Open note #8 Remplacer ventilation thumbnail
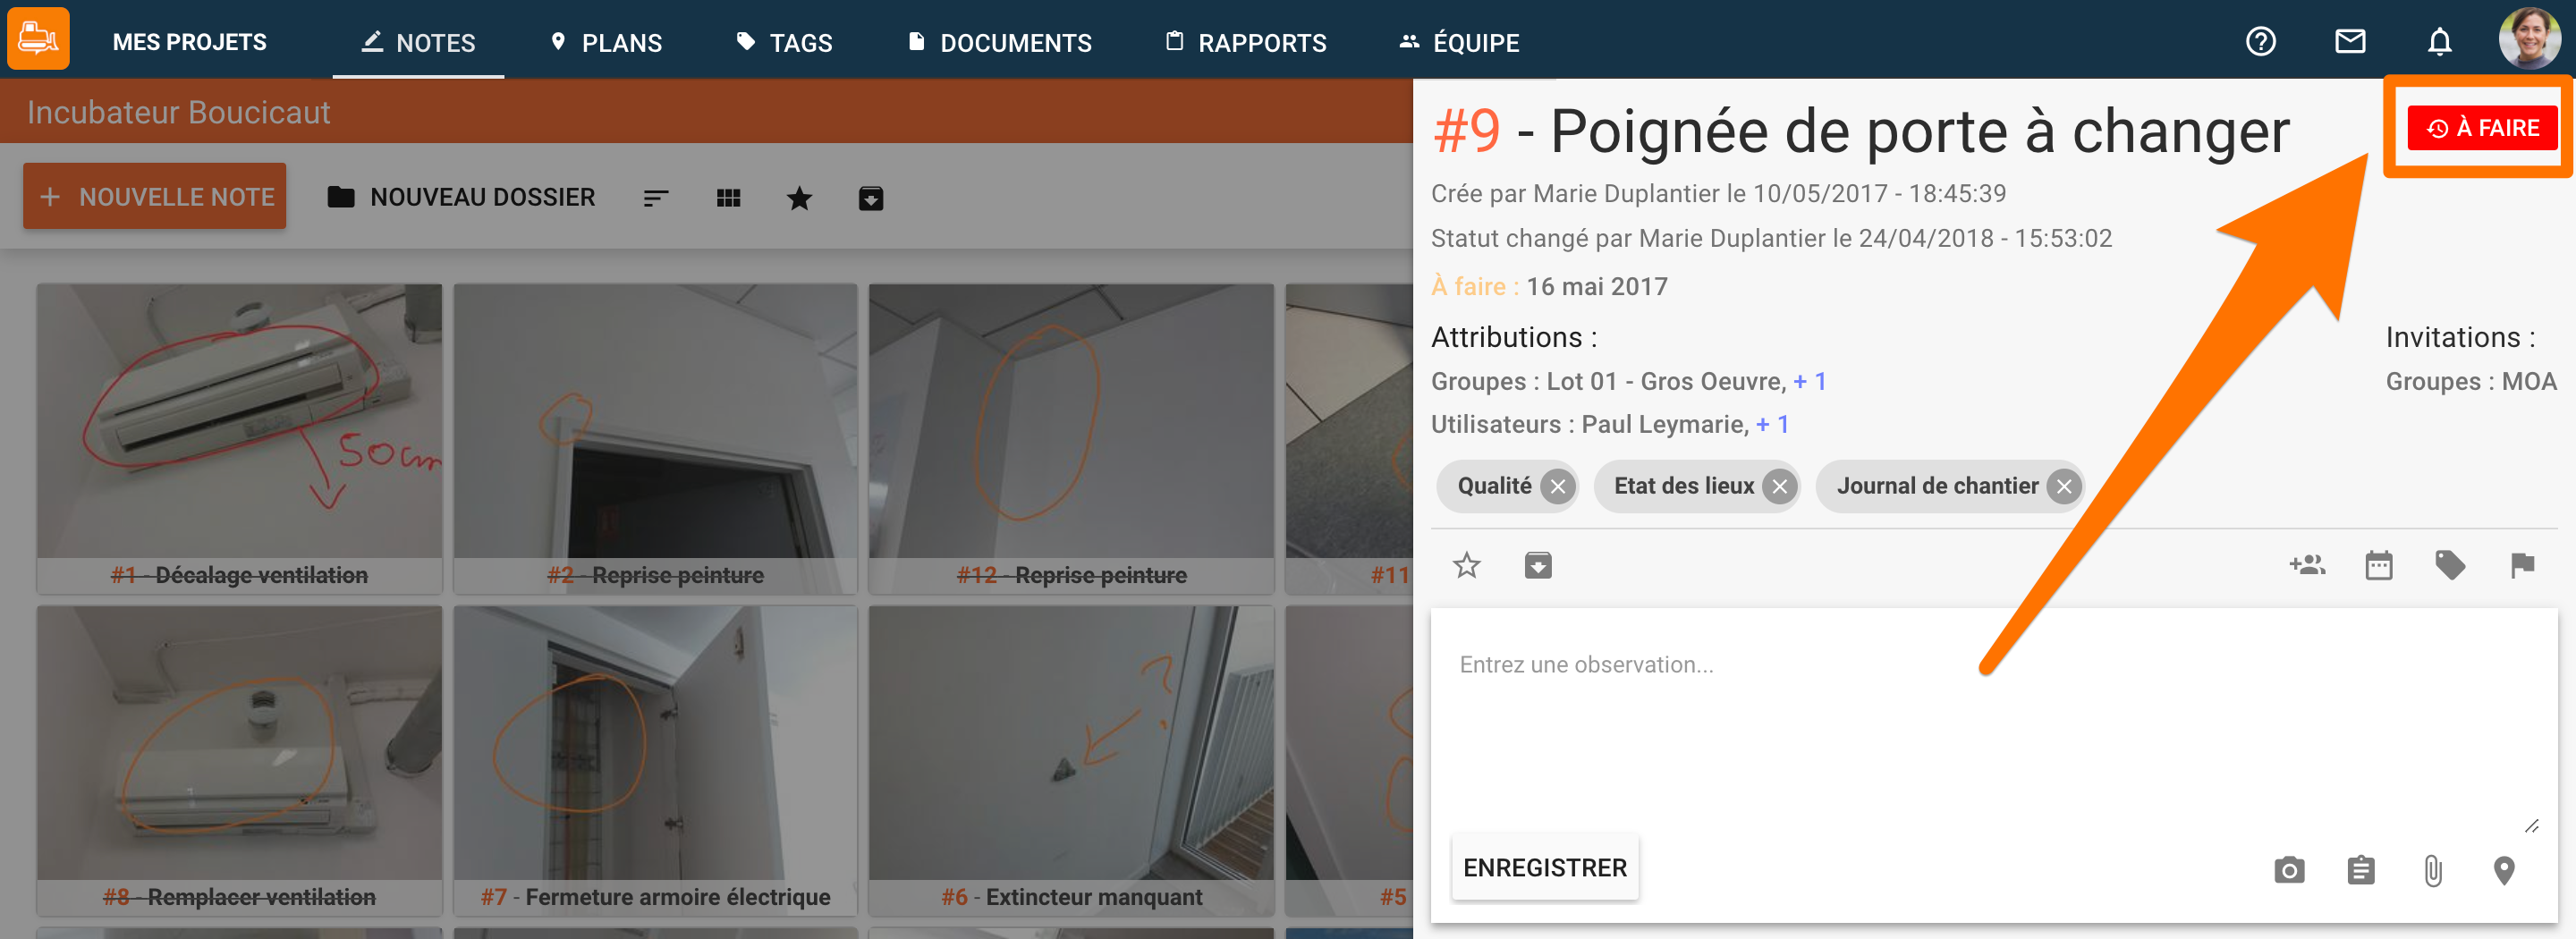Screen dimensions: 2576x939 (239, 760)
